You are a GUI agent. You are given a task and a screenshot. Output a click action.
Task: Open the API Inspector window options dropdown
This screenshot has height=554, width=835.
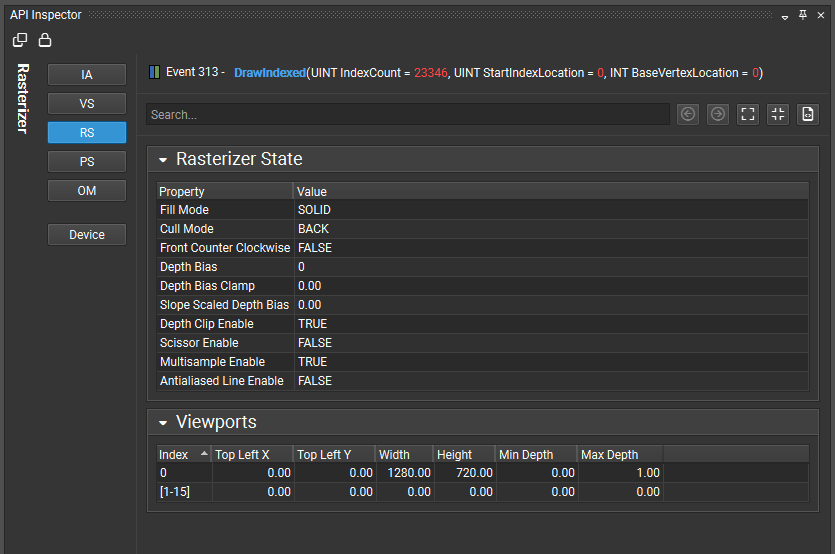pos(785,17)
